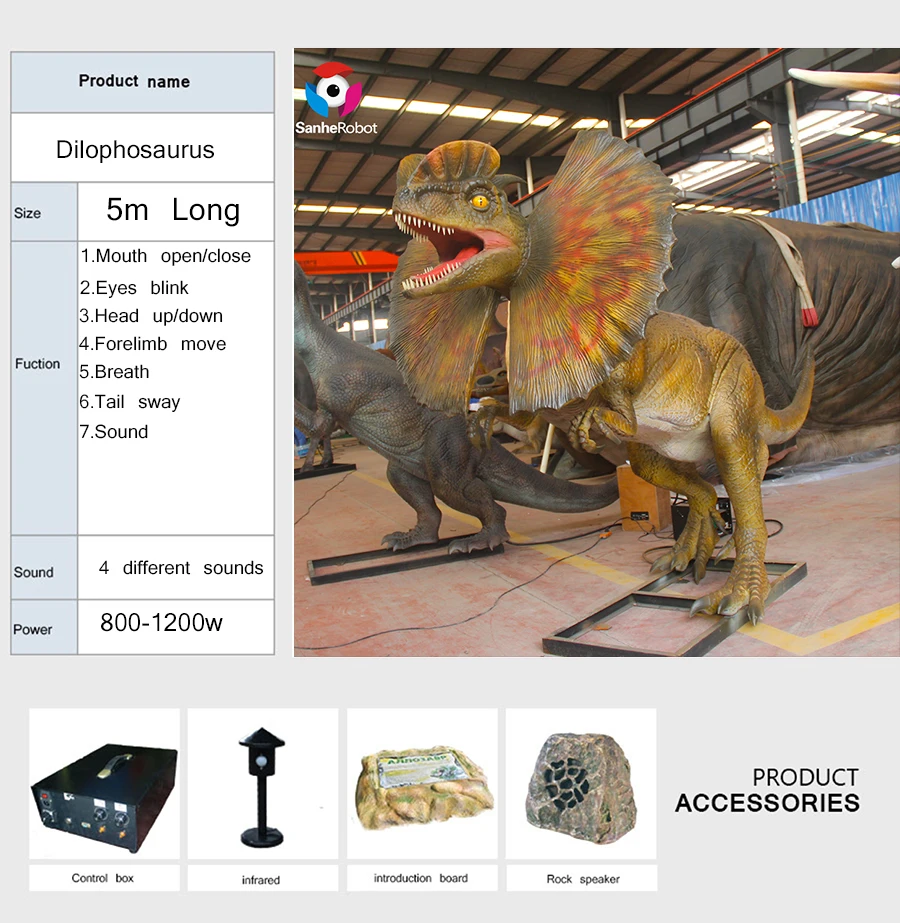
Task: Click '4 different sounds' value
Action: [x=181, y=568]
